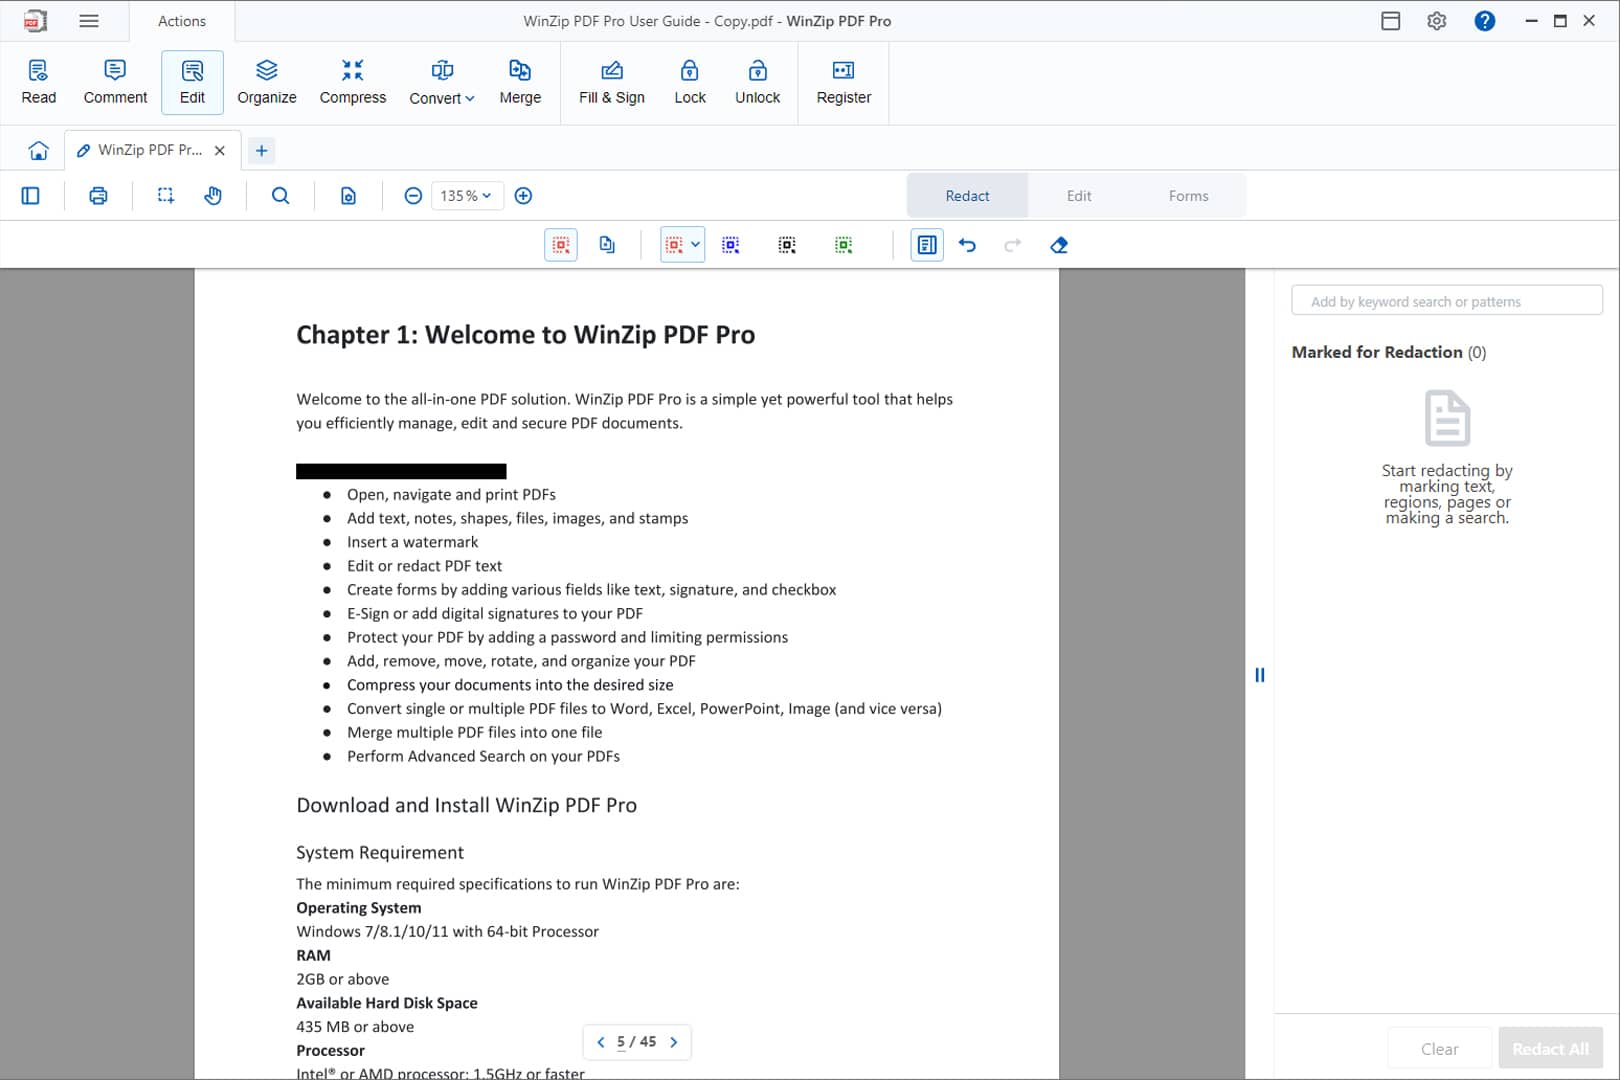Click the Compress tool
1620x1080 pixels.
click(x=352, y=82)
